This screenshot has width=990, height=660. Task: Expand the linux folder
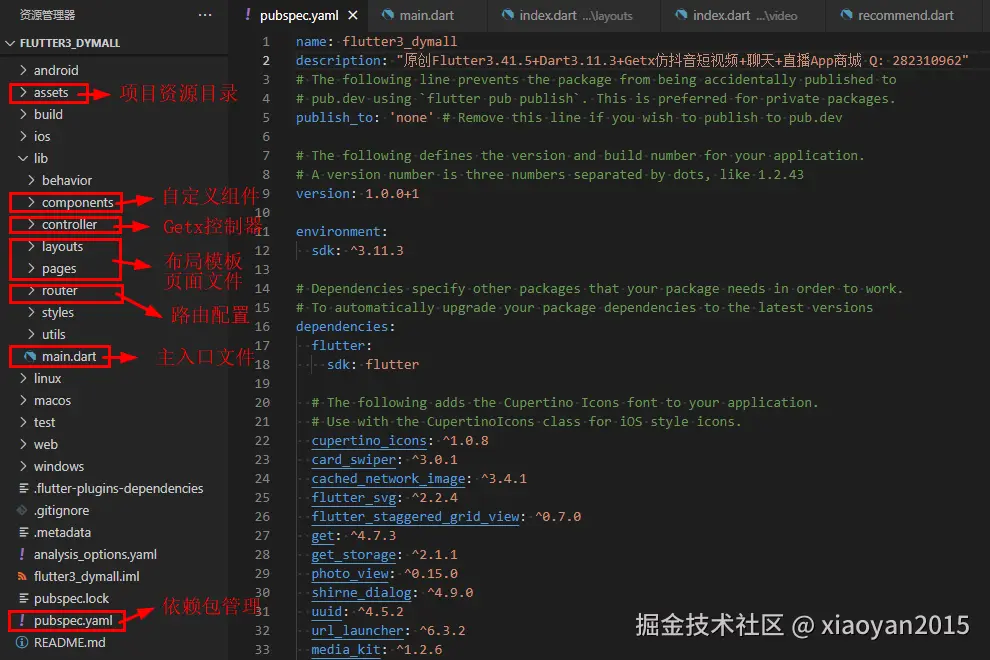coord(47,378)
